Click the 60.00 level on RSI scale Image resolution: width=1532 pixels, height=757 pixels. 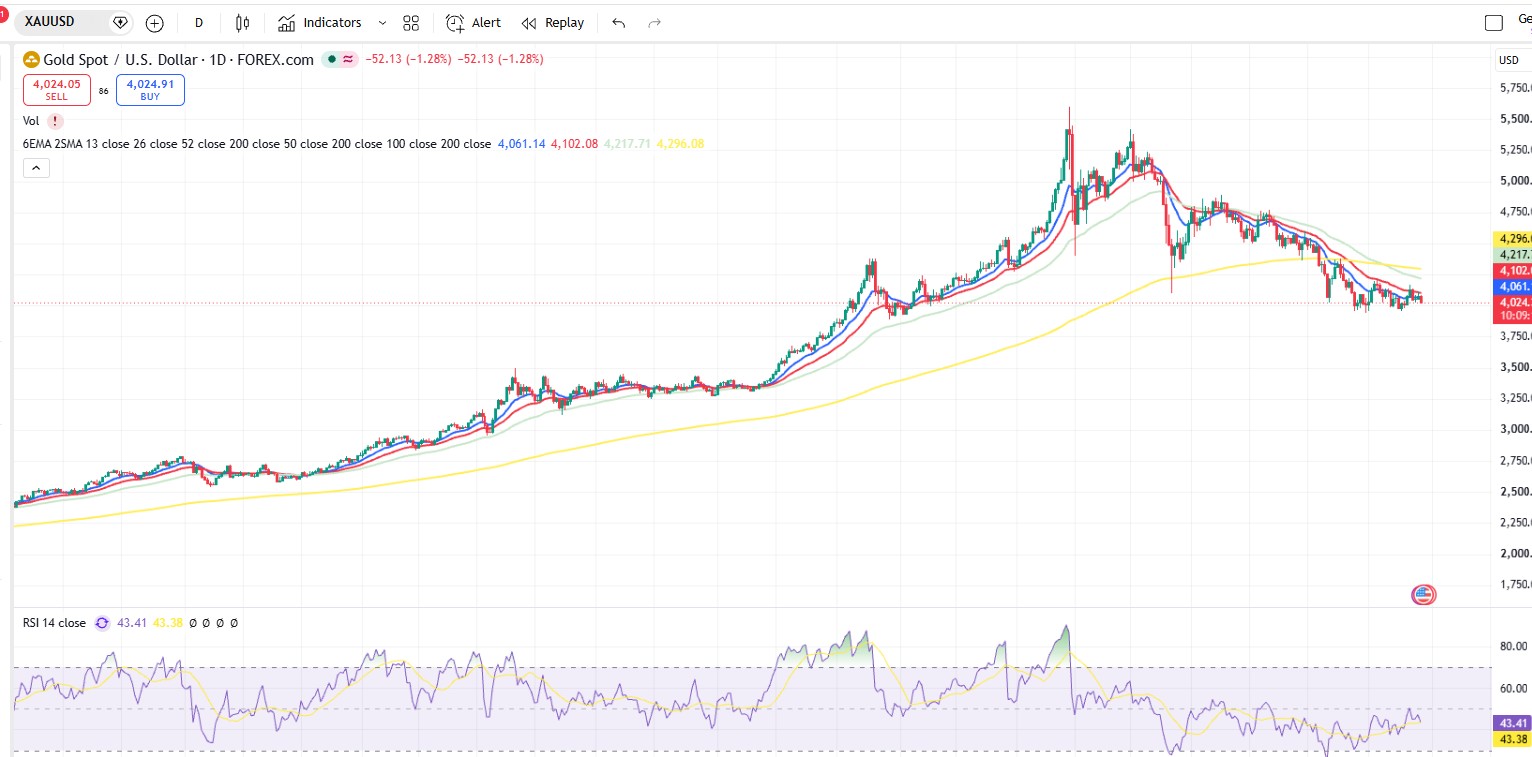click(x=1514, y=688)
